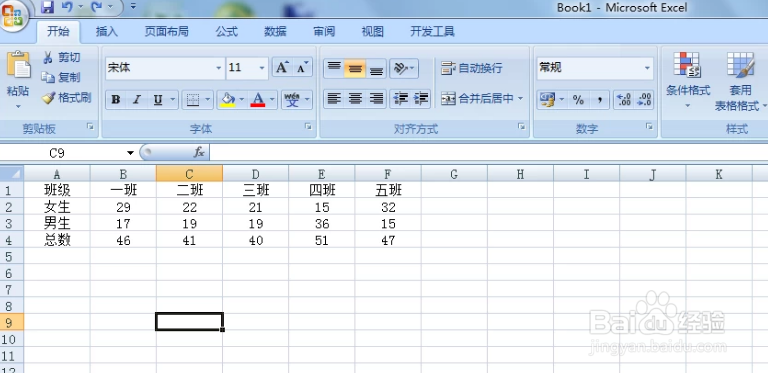Center text horizontally
This screenshot has height=373, width=768.
[x=355, y=99]
